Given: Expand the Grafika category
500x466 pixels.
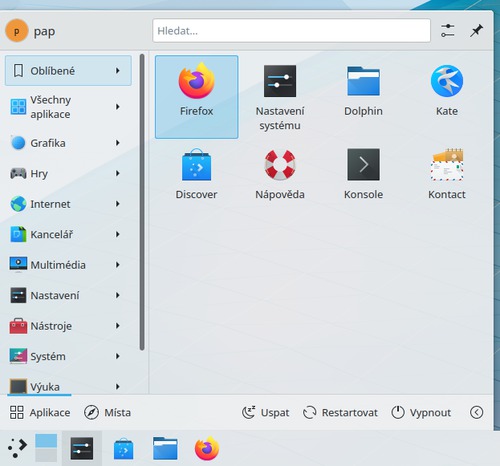Looking at the screenshot, I should [x=68, y=143].
